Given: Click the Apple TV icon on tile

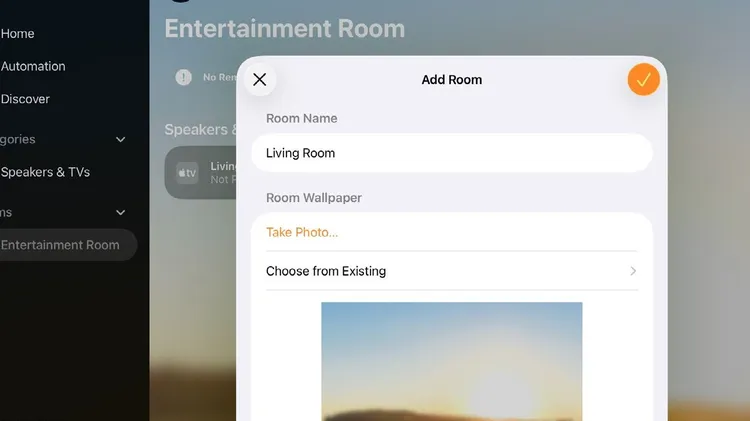Looking at the screenshot, I should tap(187, 173).
